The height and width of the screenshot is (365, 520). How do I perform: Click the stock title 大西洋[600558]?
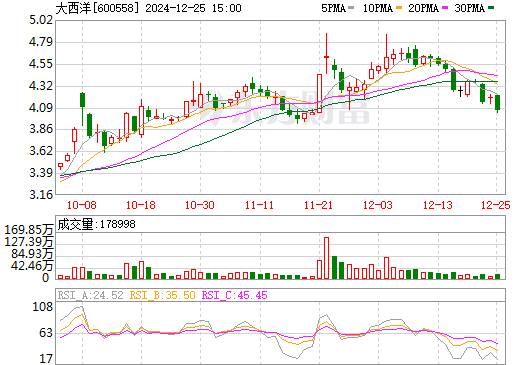[x=97, y=8]
